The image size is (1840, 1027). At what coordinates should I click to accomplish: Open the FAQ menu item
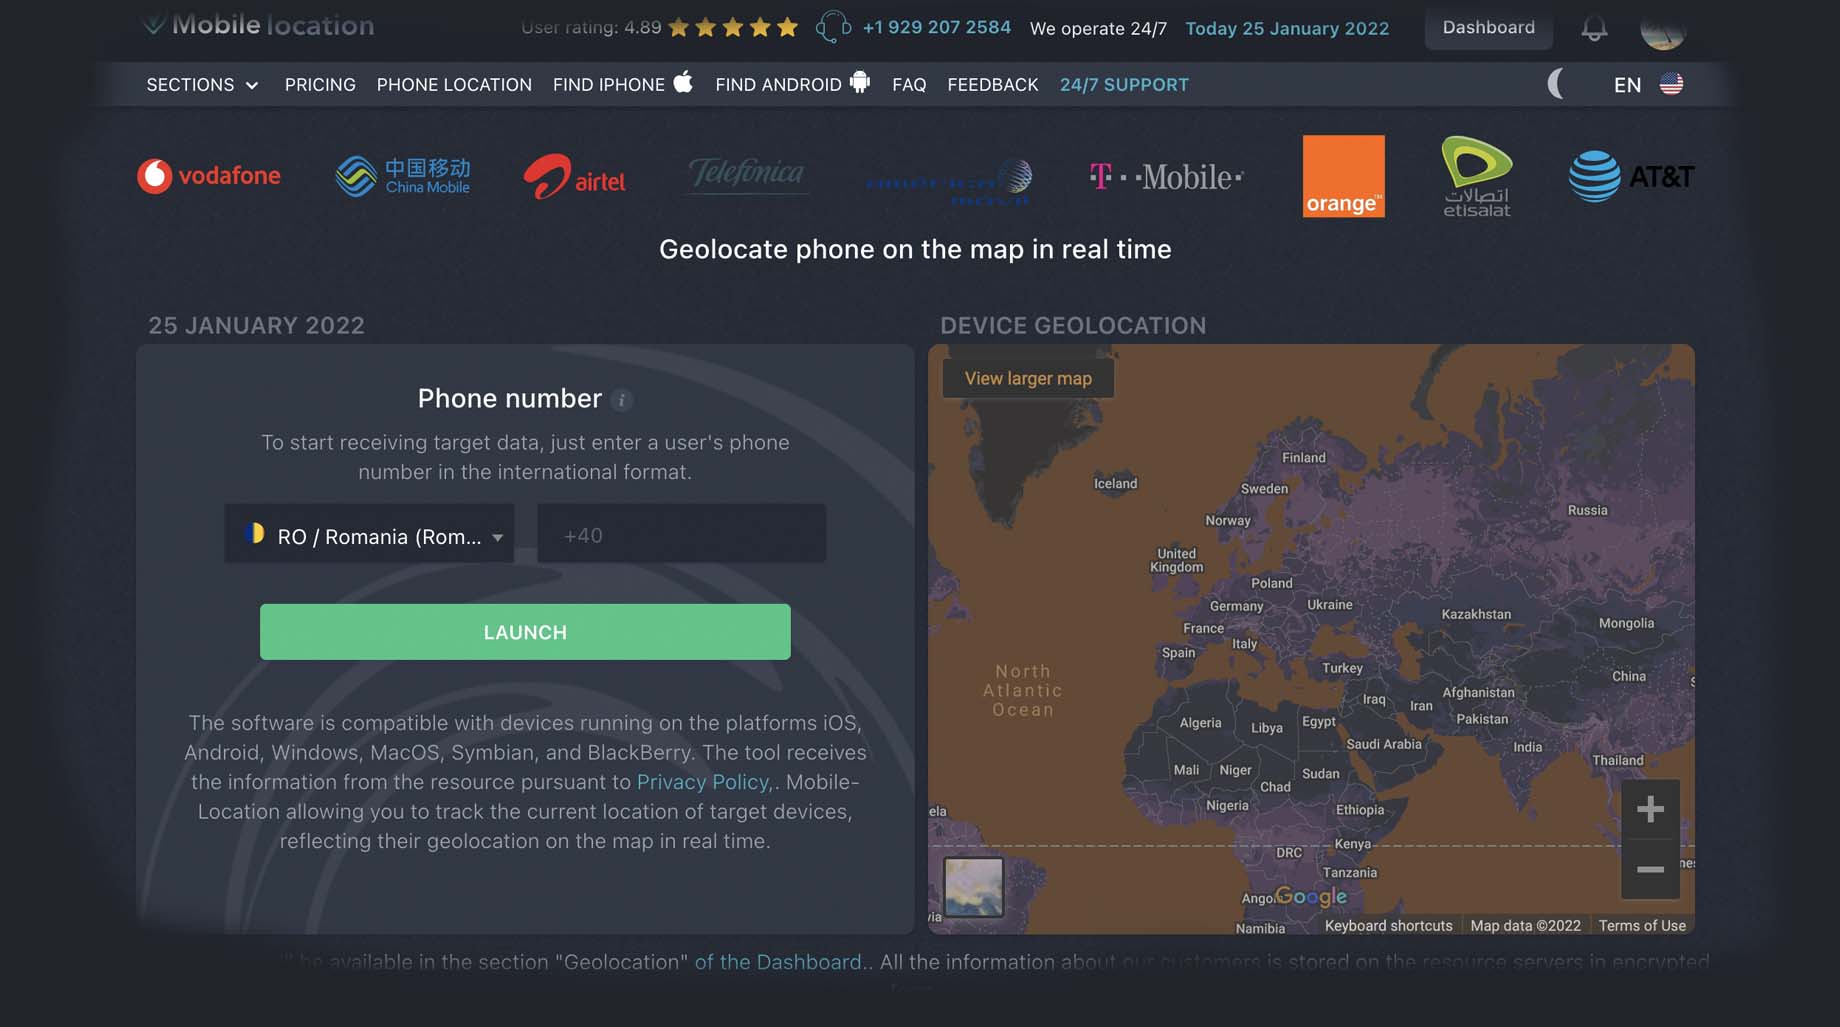point(908,84)
